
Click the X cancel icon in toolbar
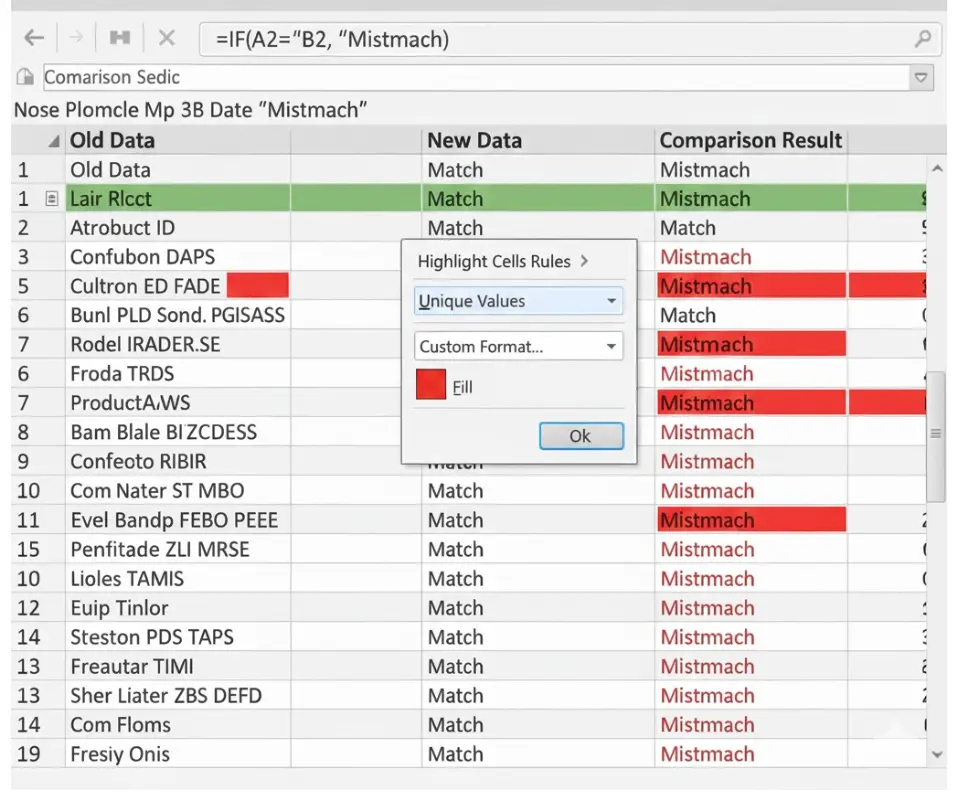coord(167,38)
